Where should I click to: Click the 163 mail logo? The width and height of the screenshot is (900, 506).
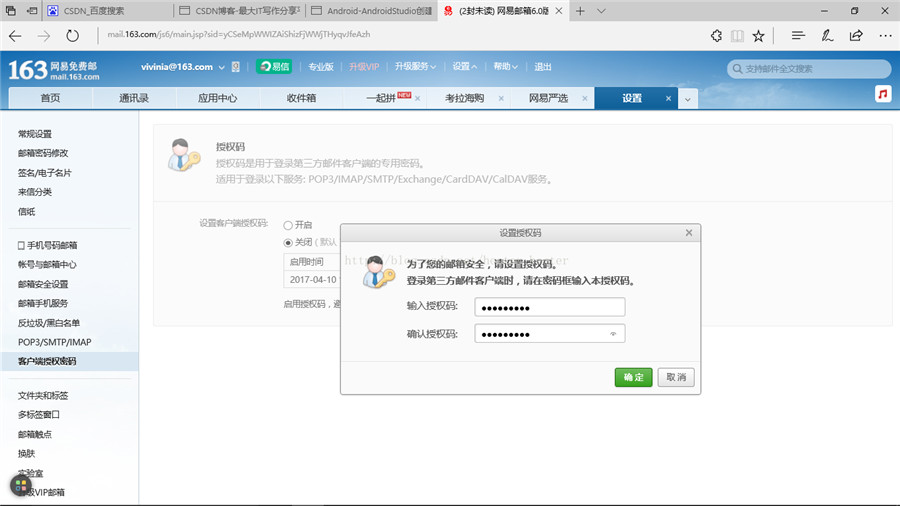[x=53, y=70]
